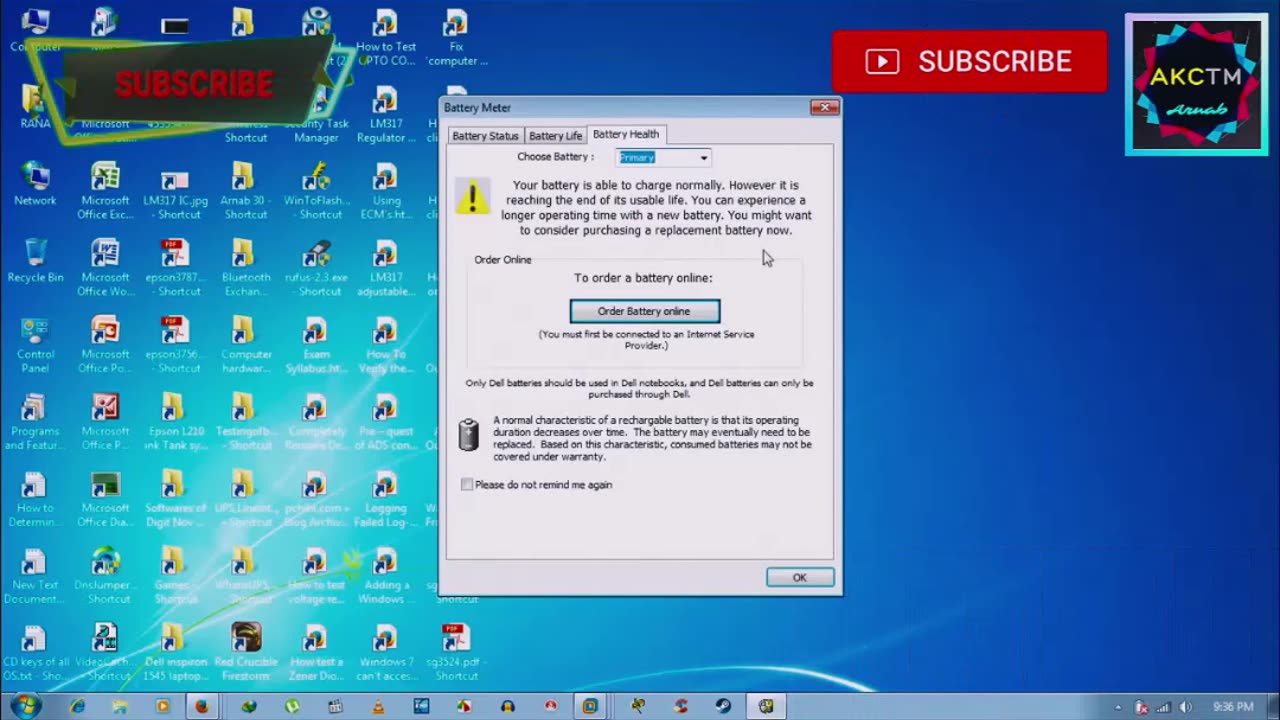Select the Battery Health tab
Viewport: 1280px width, 720px height.
pyautogui.click(x=626, y=134)
